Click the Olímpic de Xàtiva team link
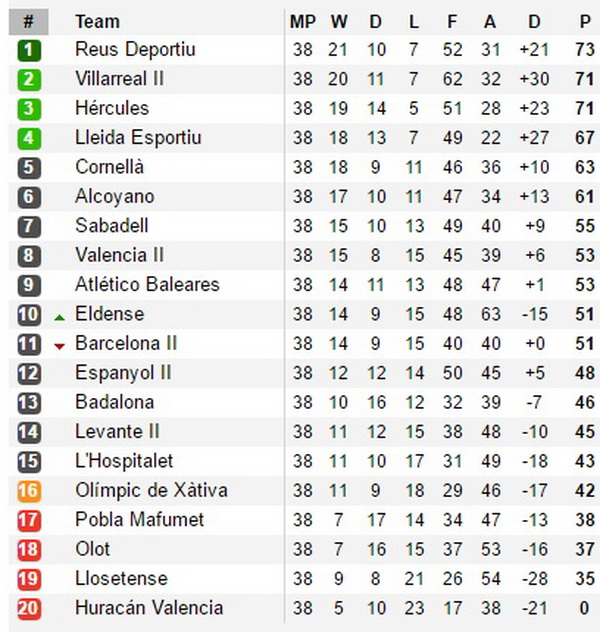 152,491
